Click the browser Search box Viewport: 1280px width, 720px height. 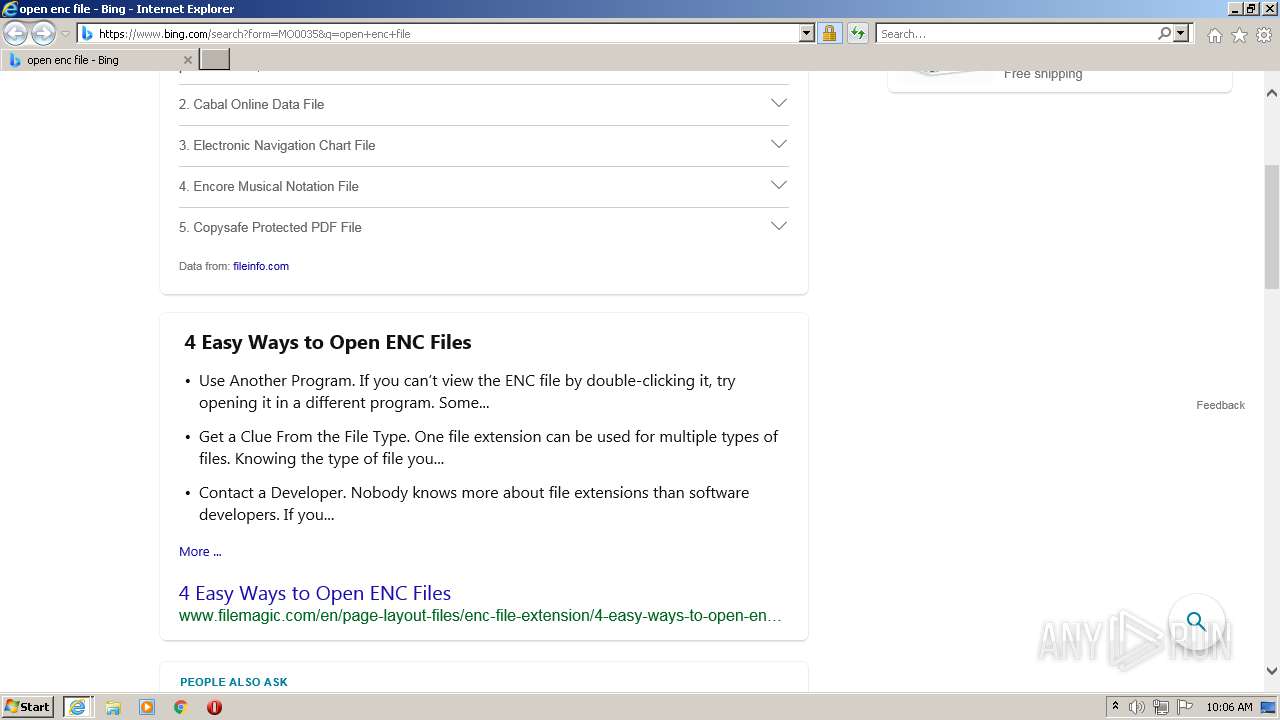point(1016,34)
